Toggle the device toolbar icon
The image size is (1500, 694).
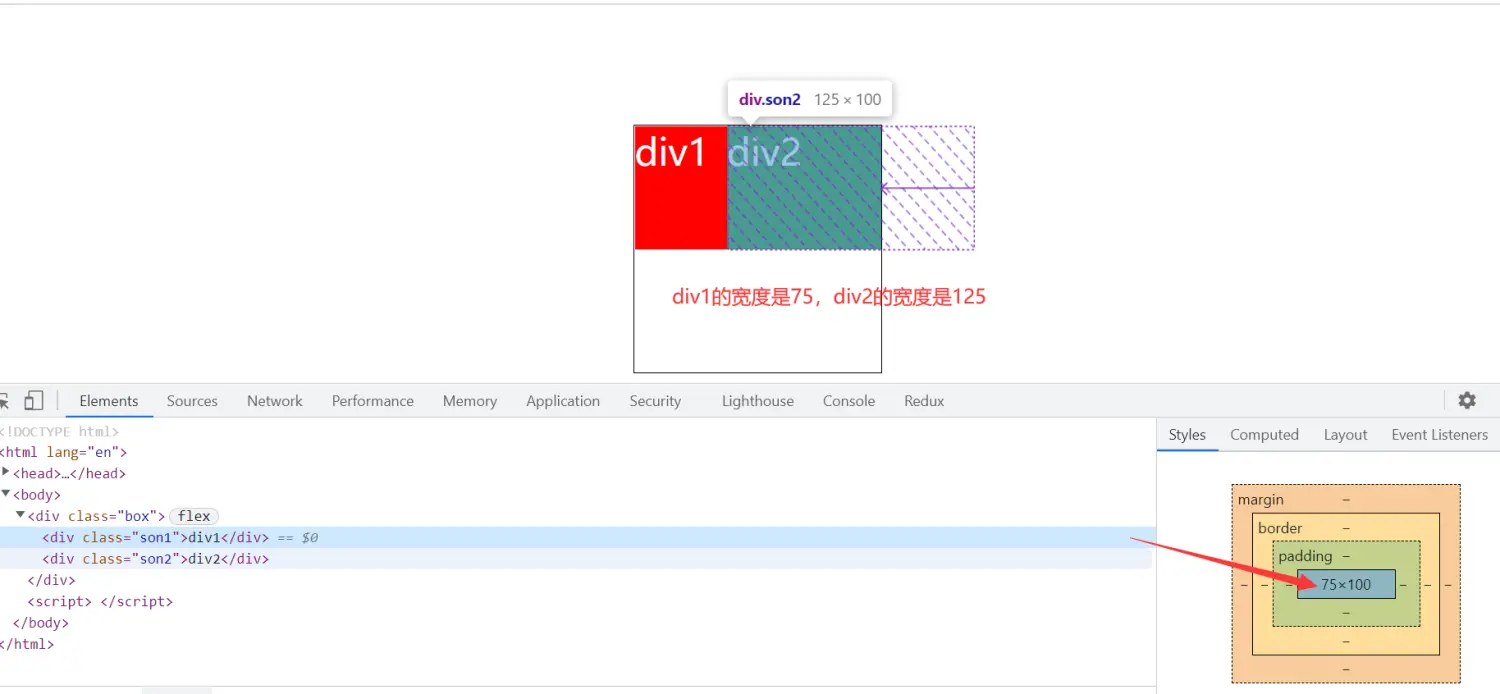click(x=34, y=401)
